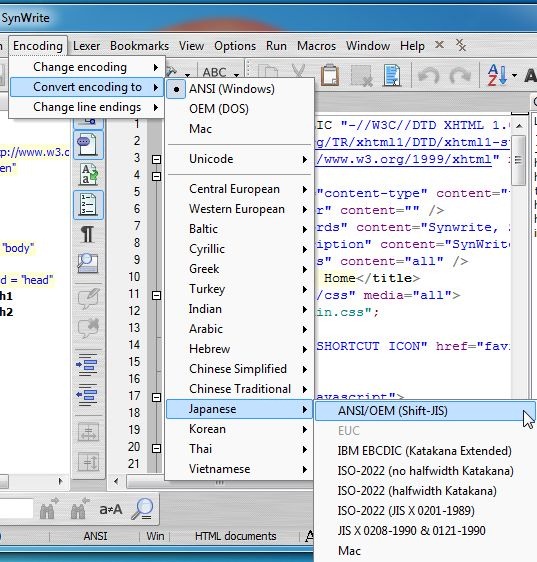The image size is (537, 562).
Task: Open the Bookmarks menu
Action: click(x=139, y=46)
